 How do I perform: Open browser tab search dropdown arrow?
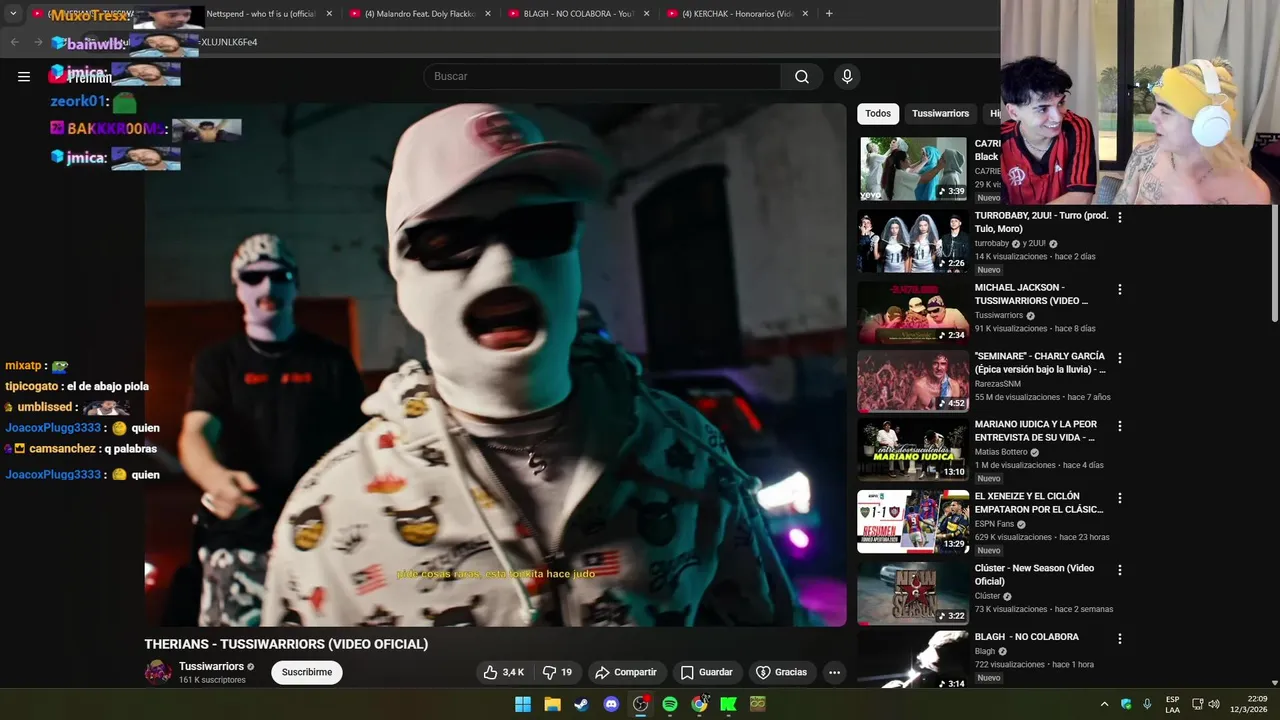pos(13,14)
